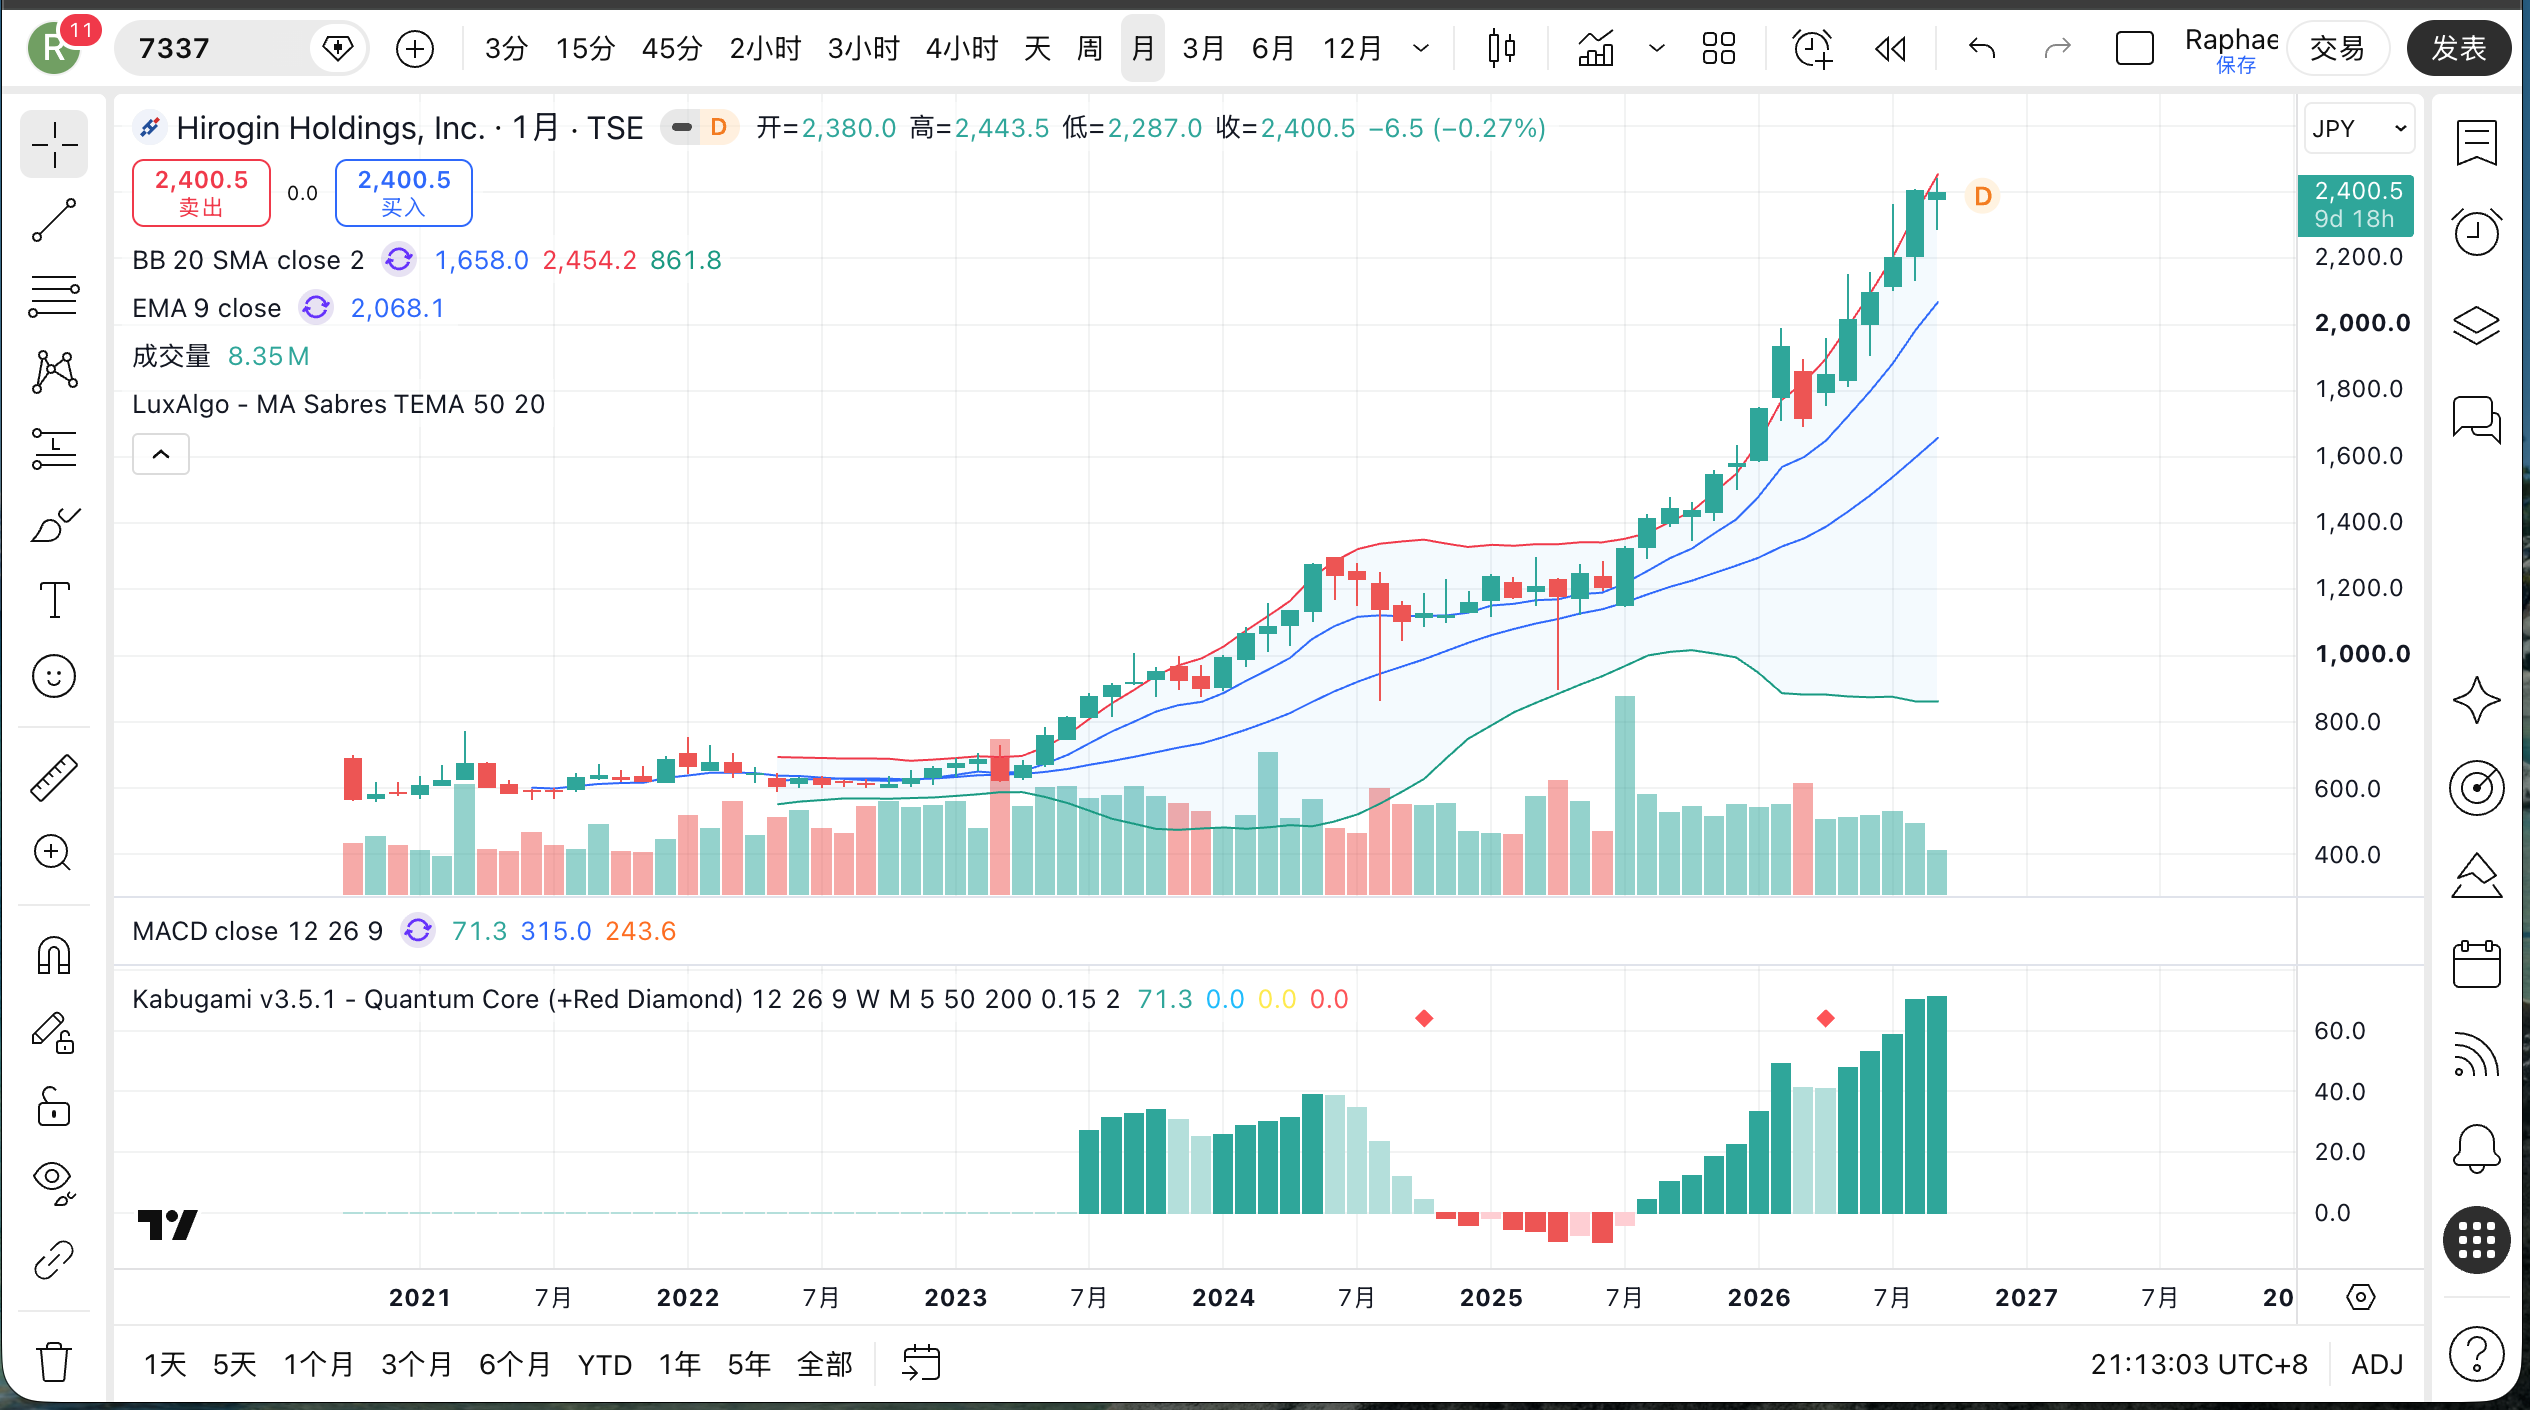The width and height of the screenshot is (2530, 1410).
Task: Open timezone menu at 21:13:03 UTC+8
Action: (x=2198, y=1364)
